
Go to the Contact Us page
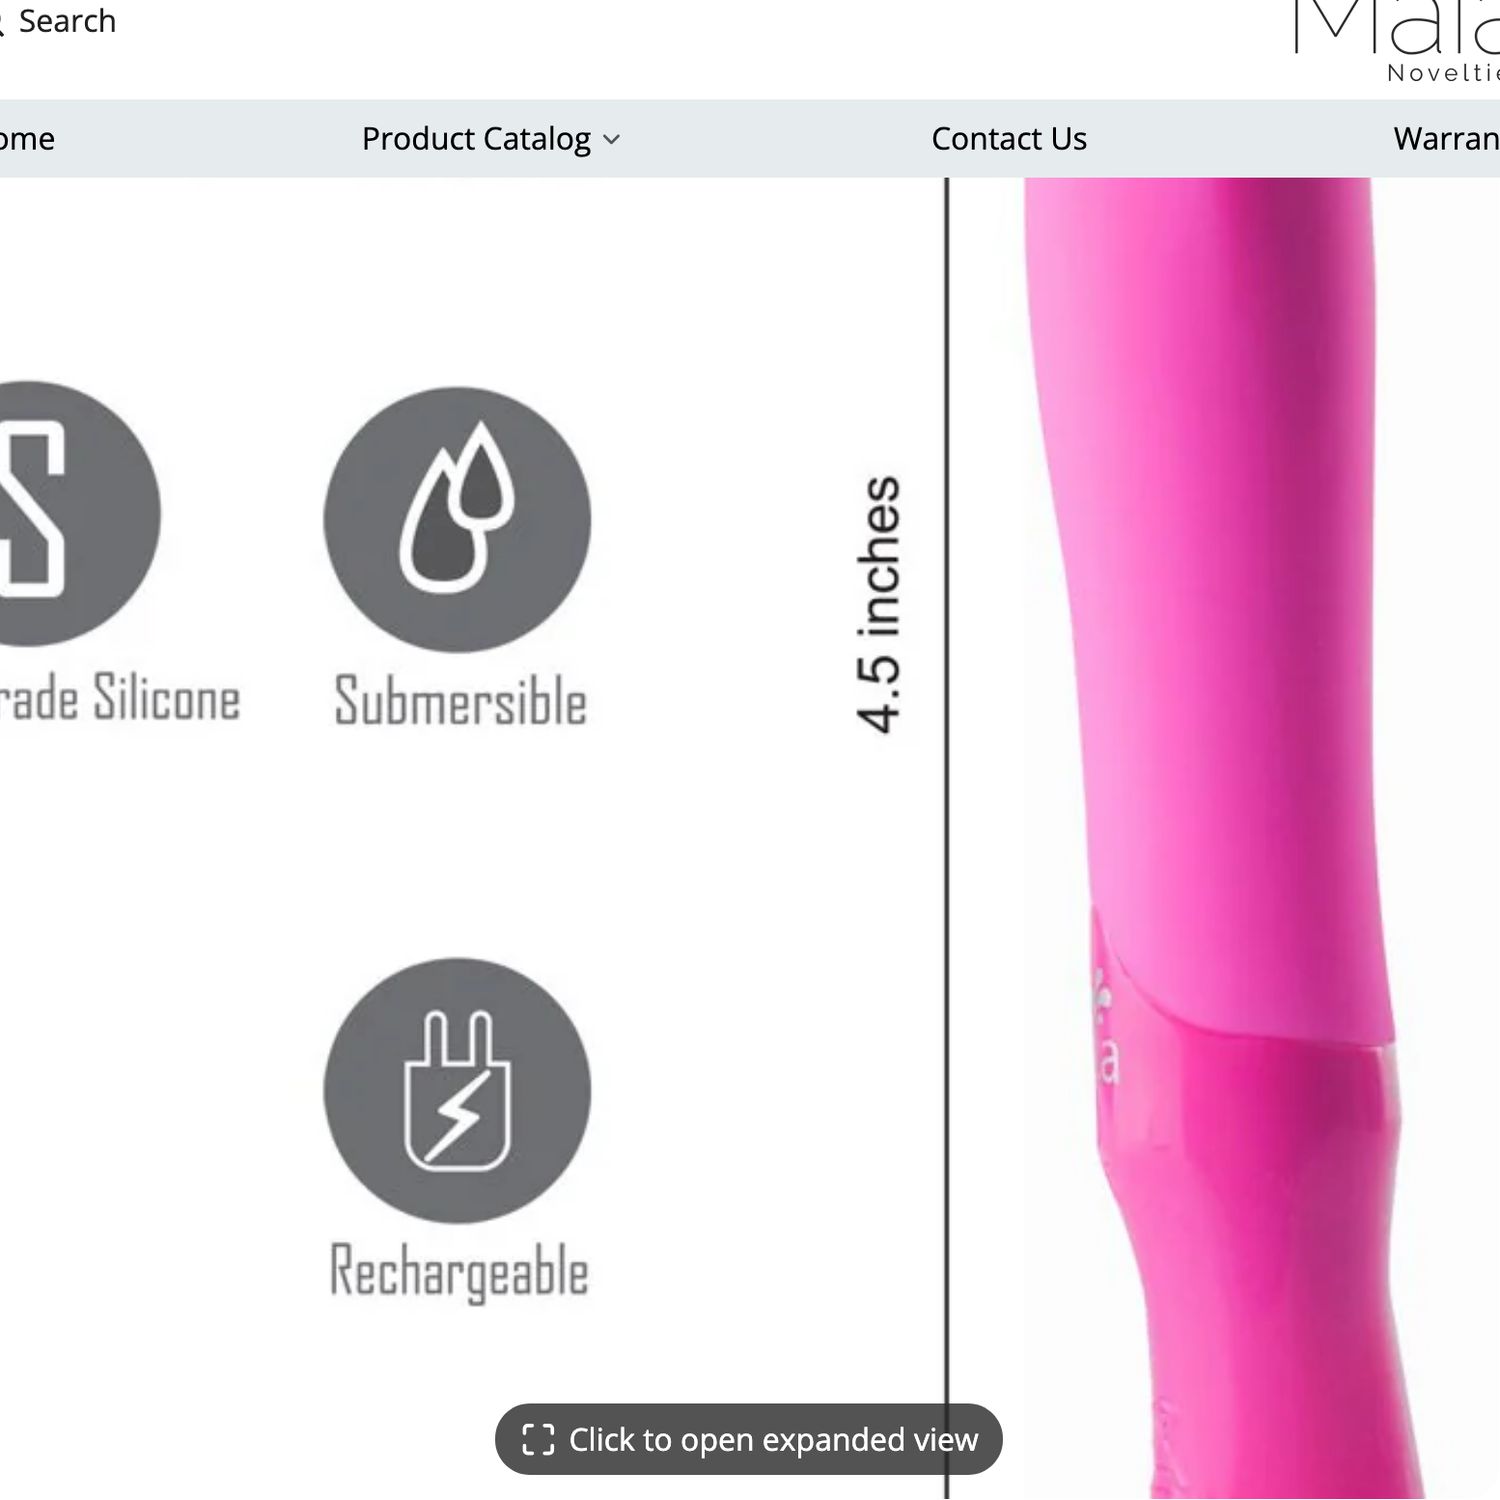pyautogui.click(x=1009, y=139)
